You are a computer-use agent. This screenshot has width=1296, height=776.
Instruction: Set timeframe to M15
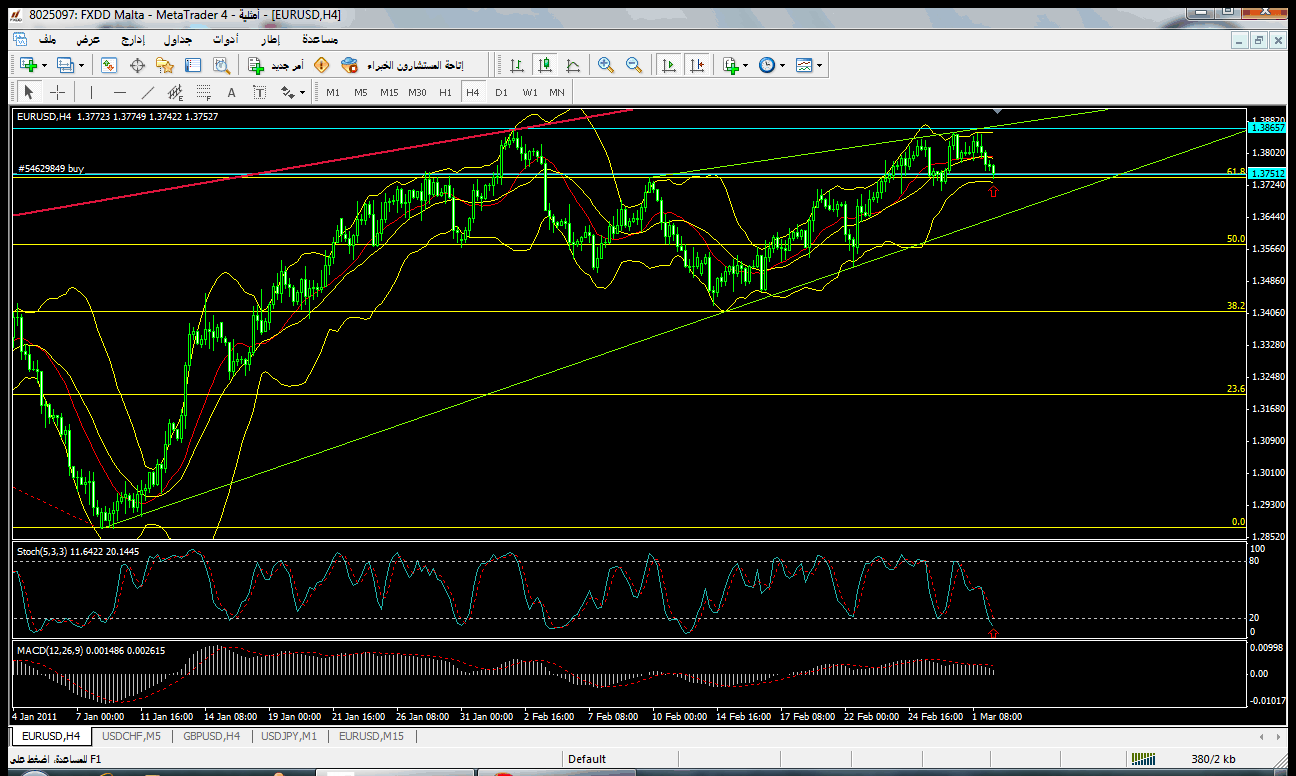[x=389, y=92]
